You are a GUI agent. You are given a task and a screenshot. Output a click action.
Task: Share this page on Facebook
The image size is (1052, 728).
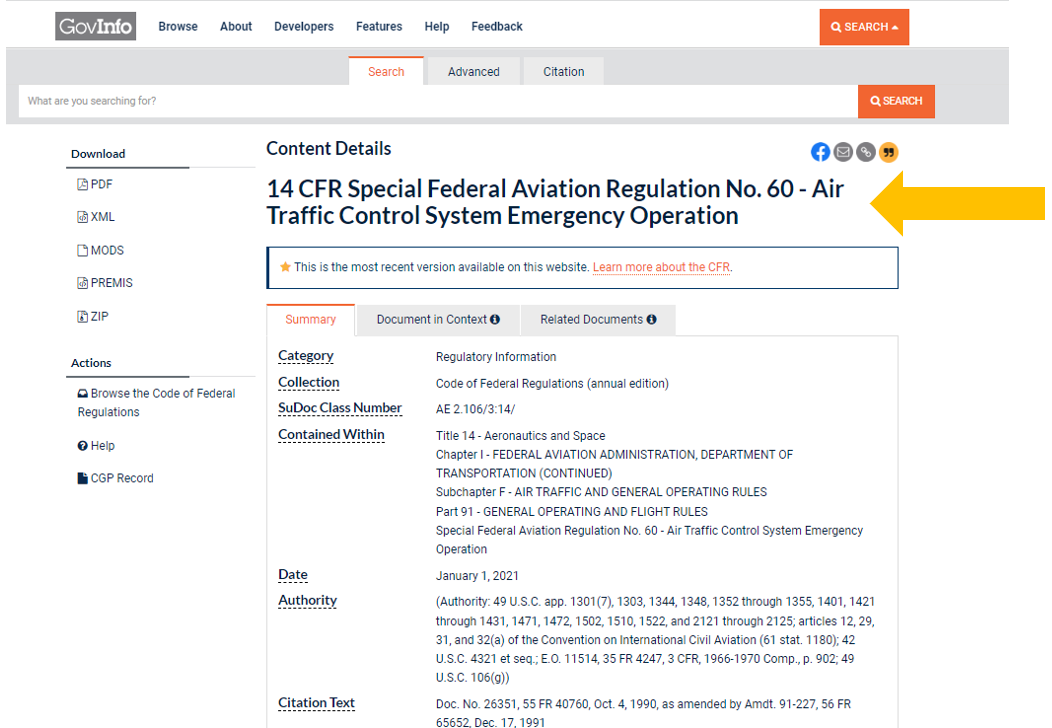pos(820,152)
